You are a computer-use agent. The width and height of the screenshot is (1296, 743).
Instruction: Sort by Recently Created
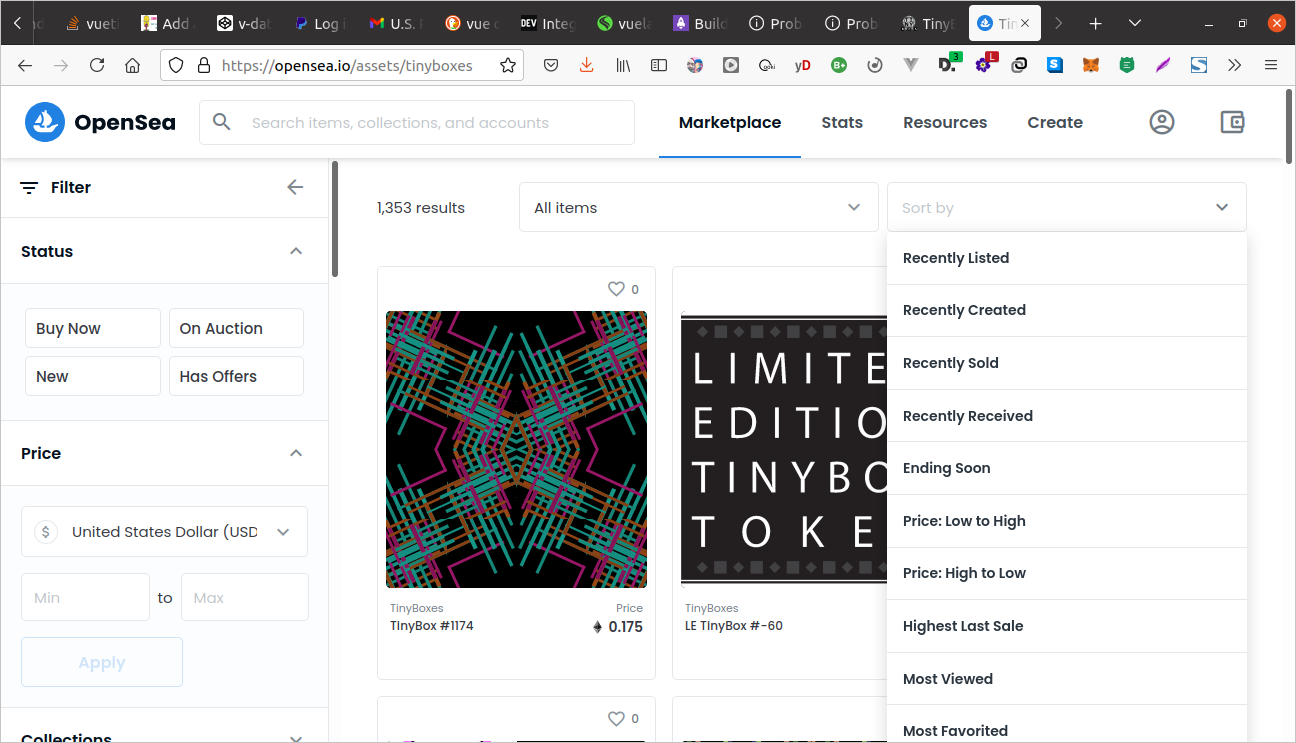(x=1066, y=310)
